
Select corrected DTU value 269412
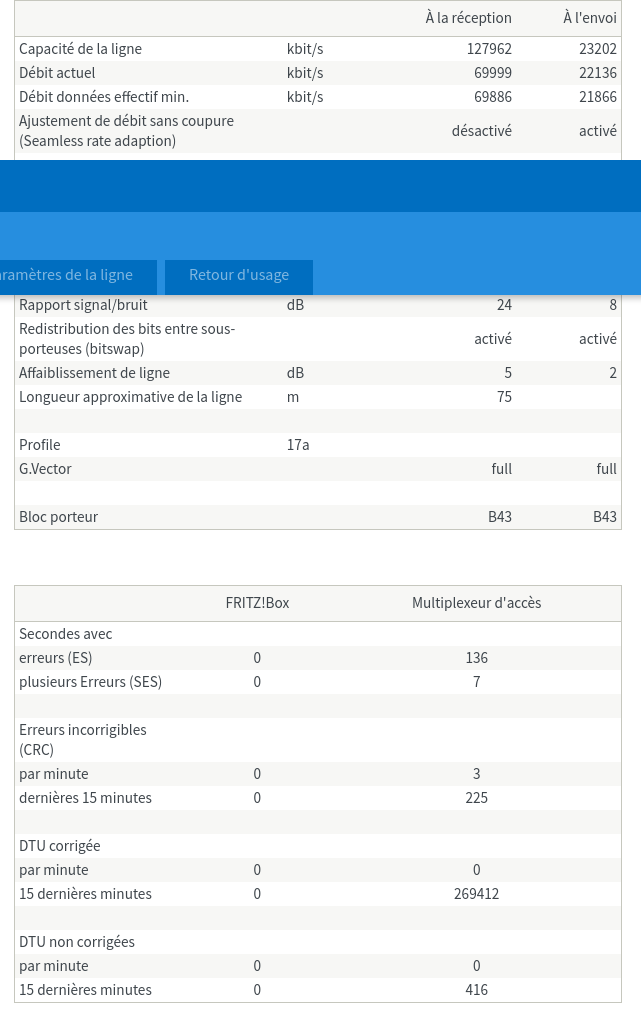(x=477, y=893)
